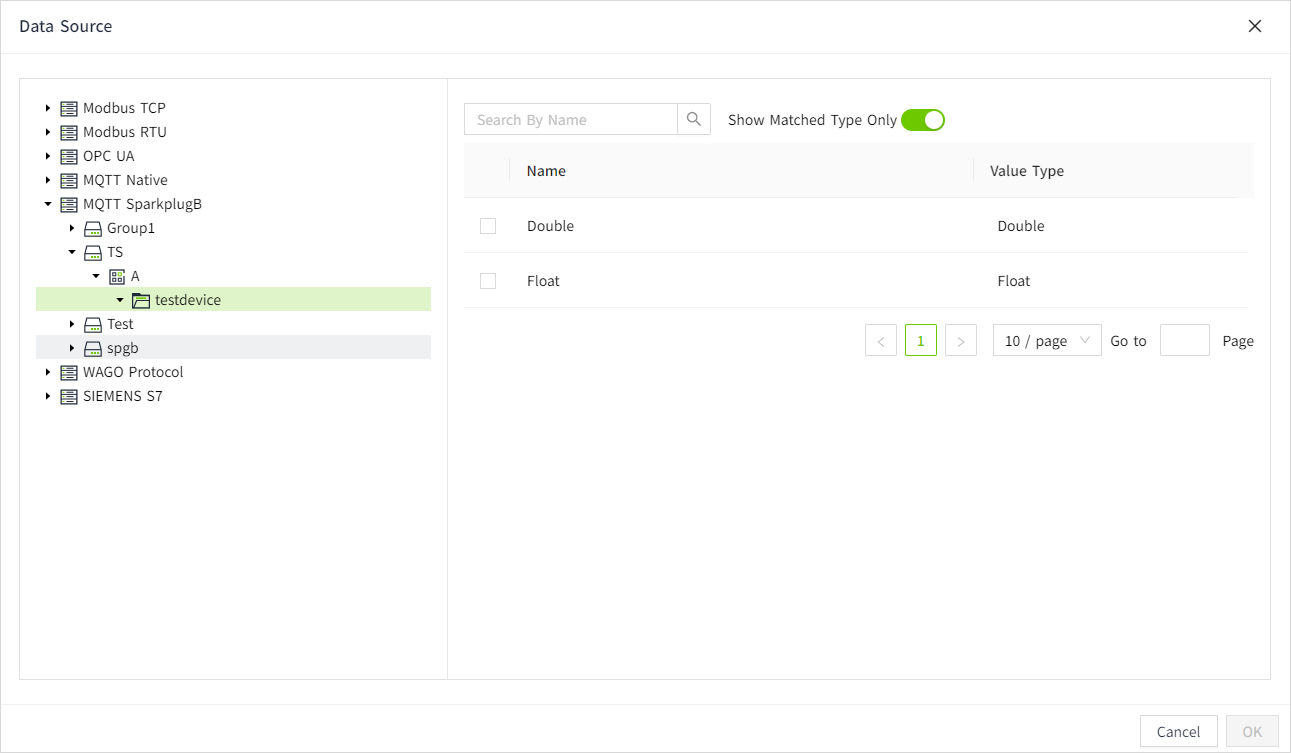This screenshot has width=1291, height=753.
Task: Click the Cancel button
Action: 1178,731
